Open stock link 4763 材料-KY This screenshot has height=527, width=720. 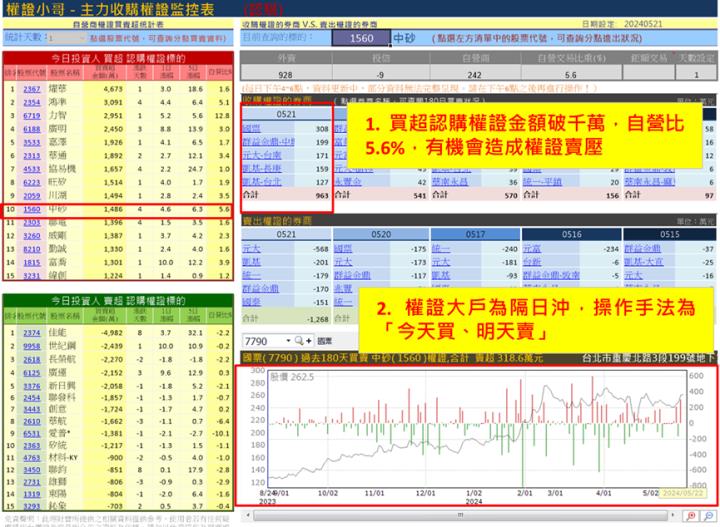[x=32, y=458]
